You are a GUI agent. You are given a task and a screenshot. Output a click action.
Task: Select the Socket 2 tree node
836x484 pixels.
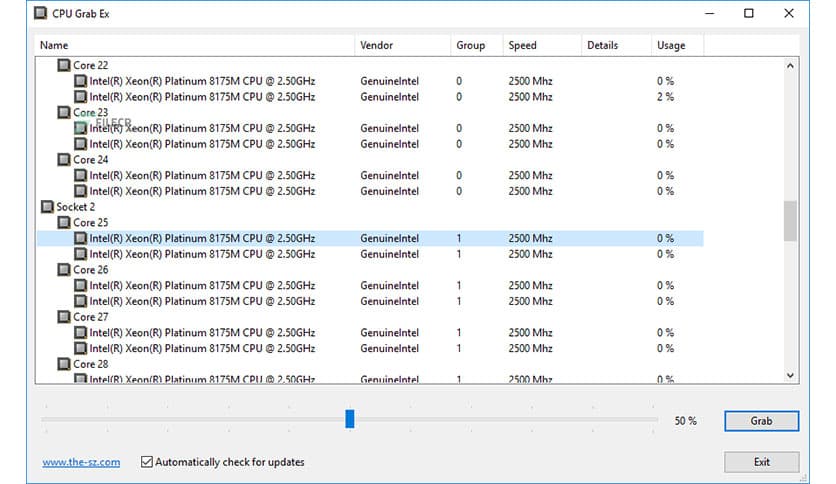(76, 207)
